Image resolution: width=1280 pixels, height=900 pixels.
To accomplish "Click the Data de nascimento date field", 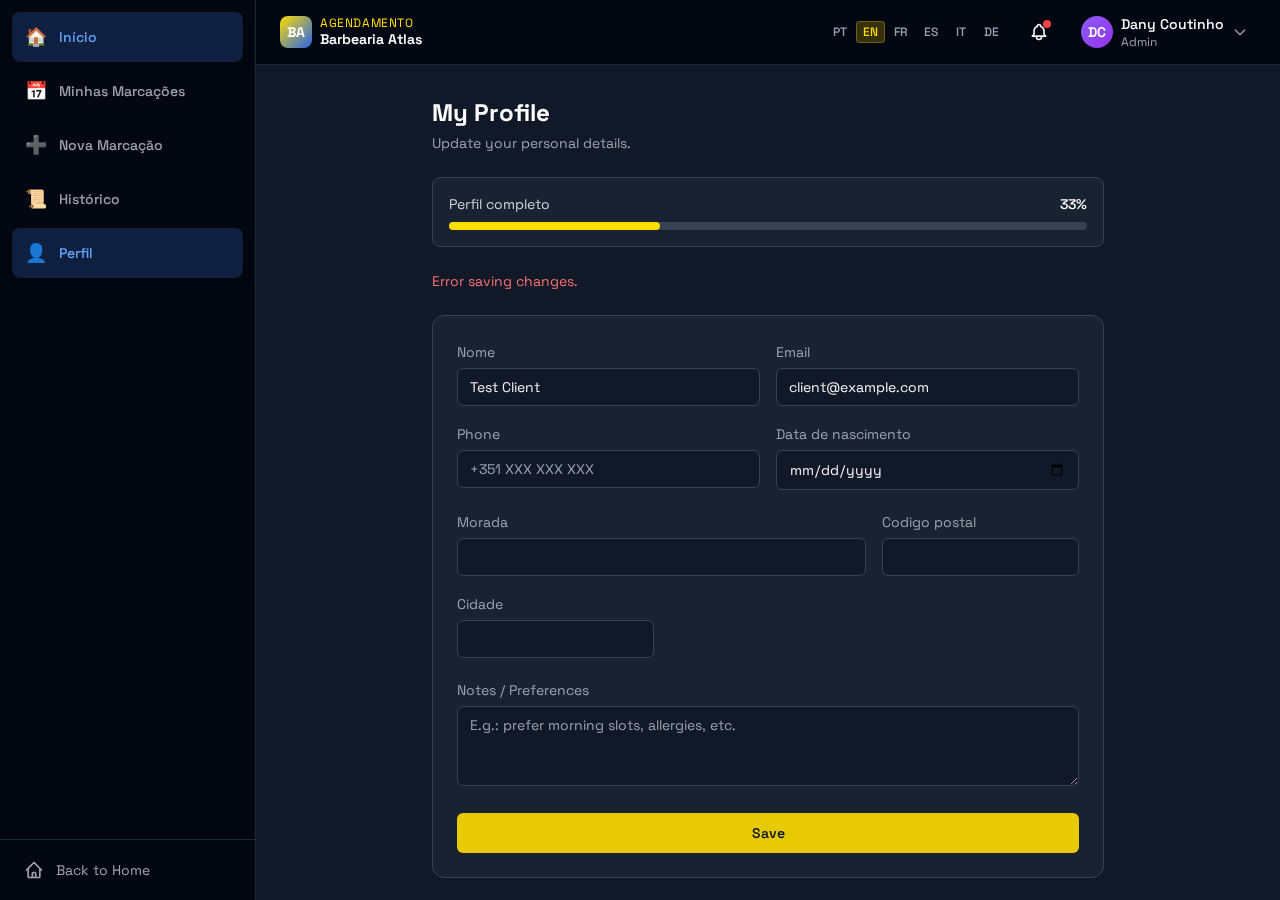I will click(x=927, y=470).
